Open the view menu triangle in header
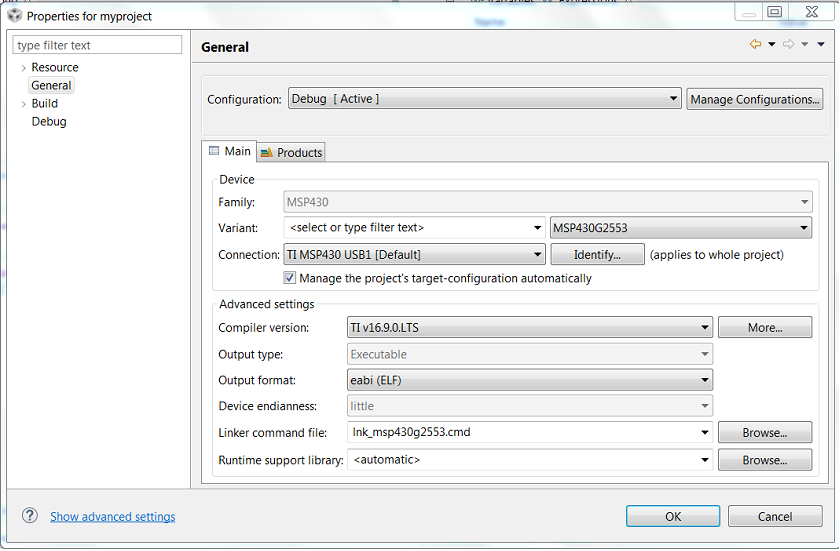Image resolution: width=840 pixels, height=551 pixels. point(821,44)
